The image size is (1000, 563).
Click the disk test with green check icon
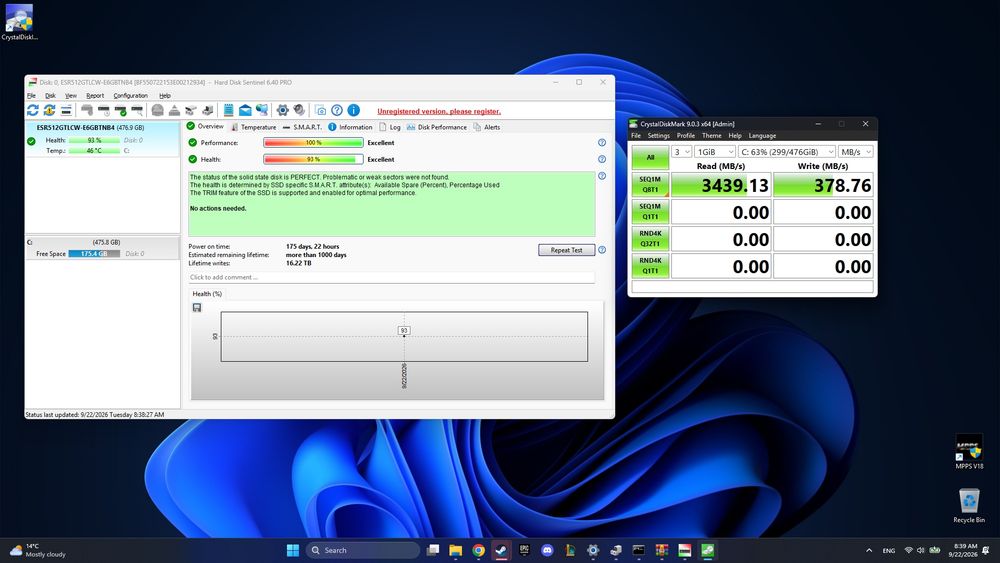(x=121, y=110)
